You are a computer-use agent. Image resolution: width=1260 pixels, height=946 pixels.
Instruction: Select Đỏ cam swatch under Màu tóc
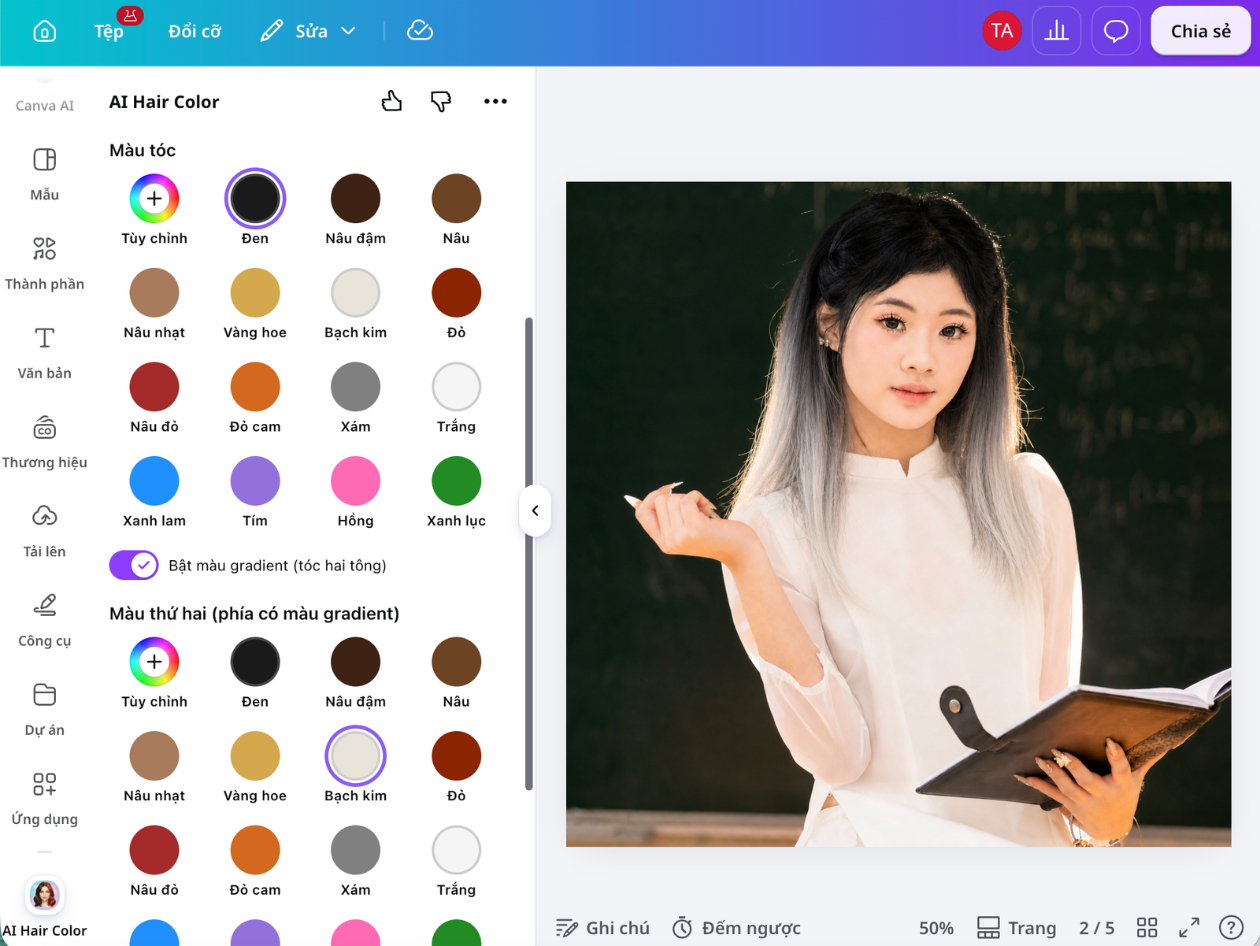[x=255, y=386]
